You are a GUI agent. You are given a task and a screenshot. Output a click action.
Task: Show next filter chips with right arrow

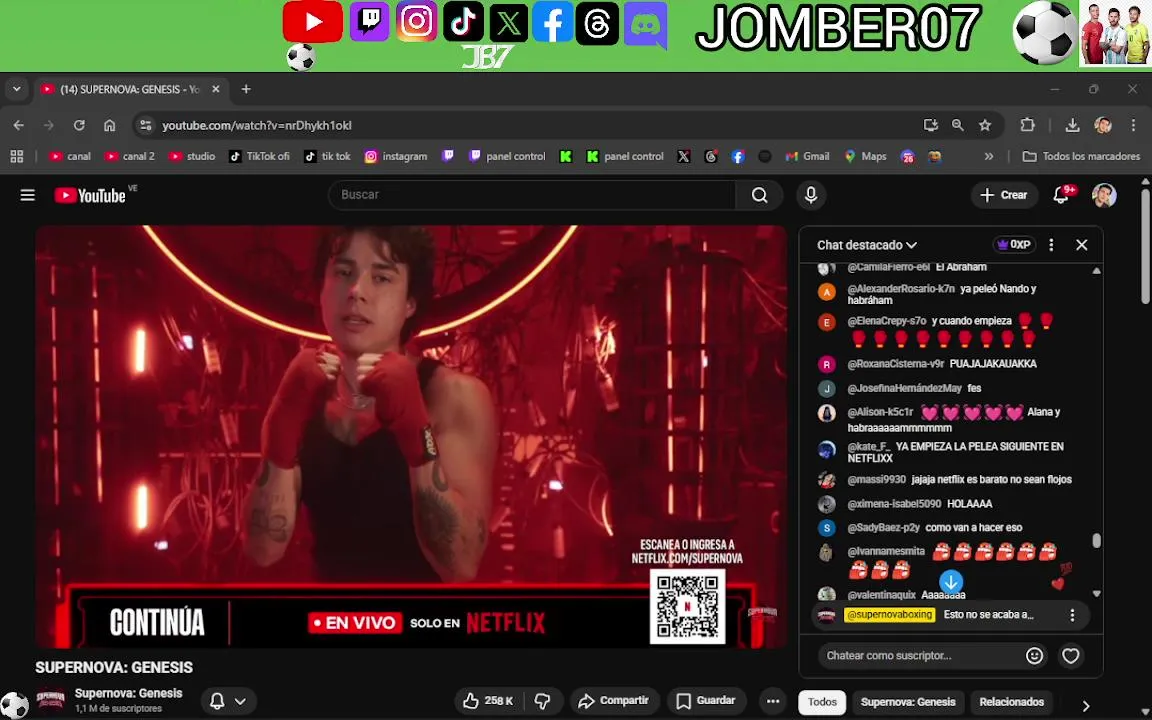point(1086,705)
